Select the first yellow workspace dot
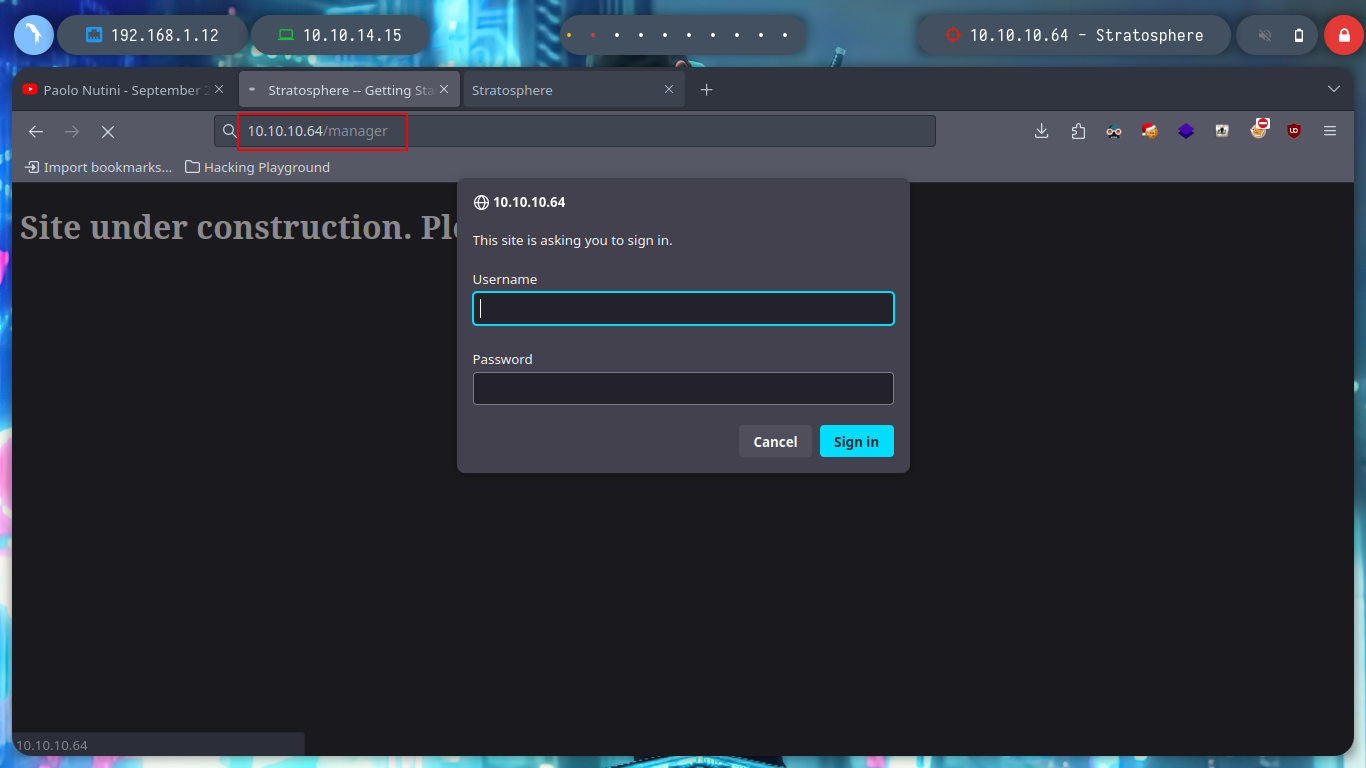This screenshot has height=768, width=1366. coord(569,35)
